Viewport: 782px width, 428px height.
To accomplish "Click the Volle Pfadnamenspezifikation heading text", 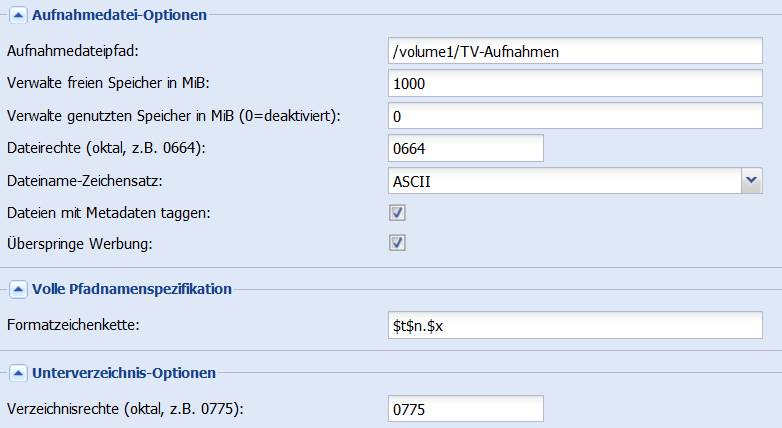I will (x=132, y=289).
